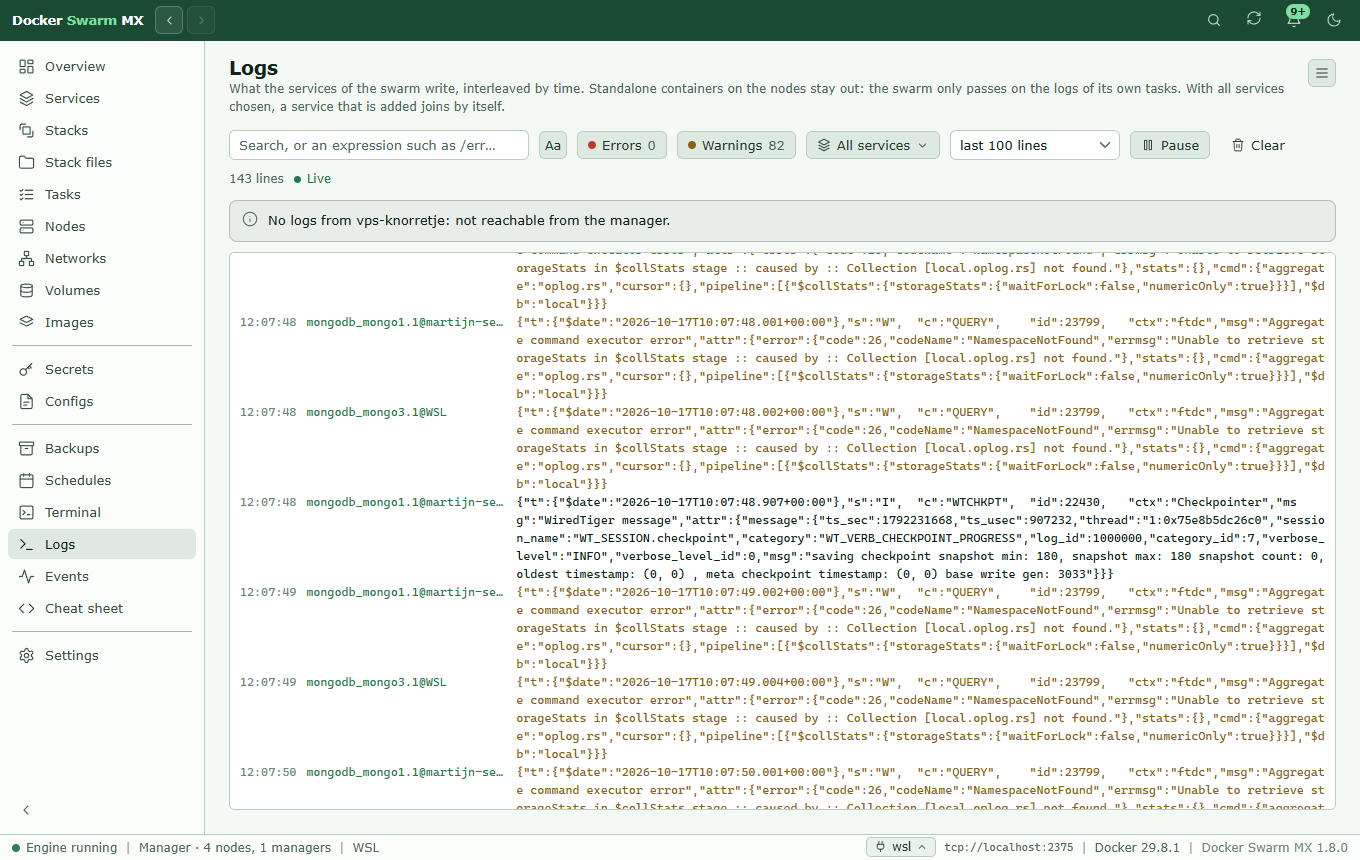
Task: Open Services in the sidebar
Action: point(103,98)
